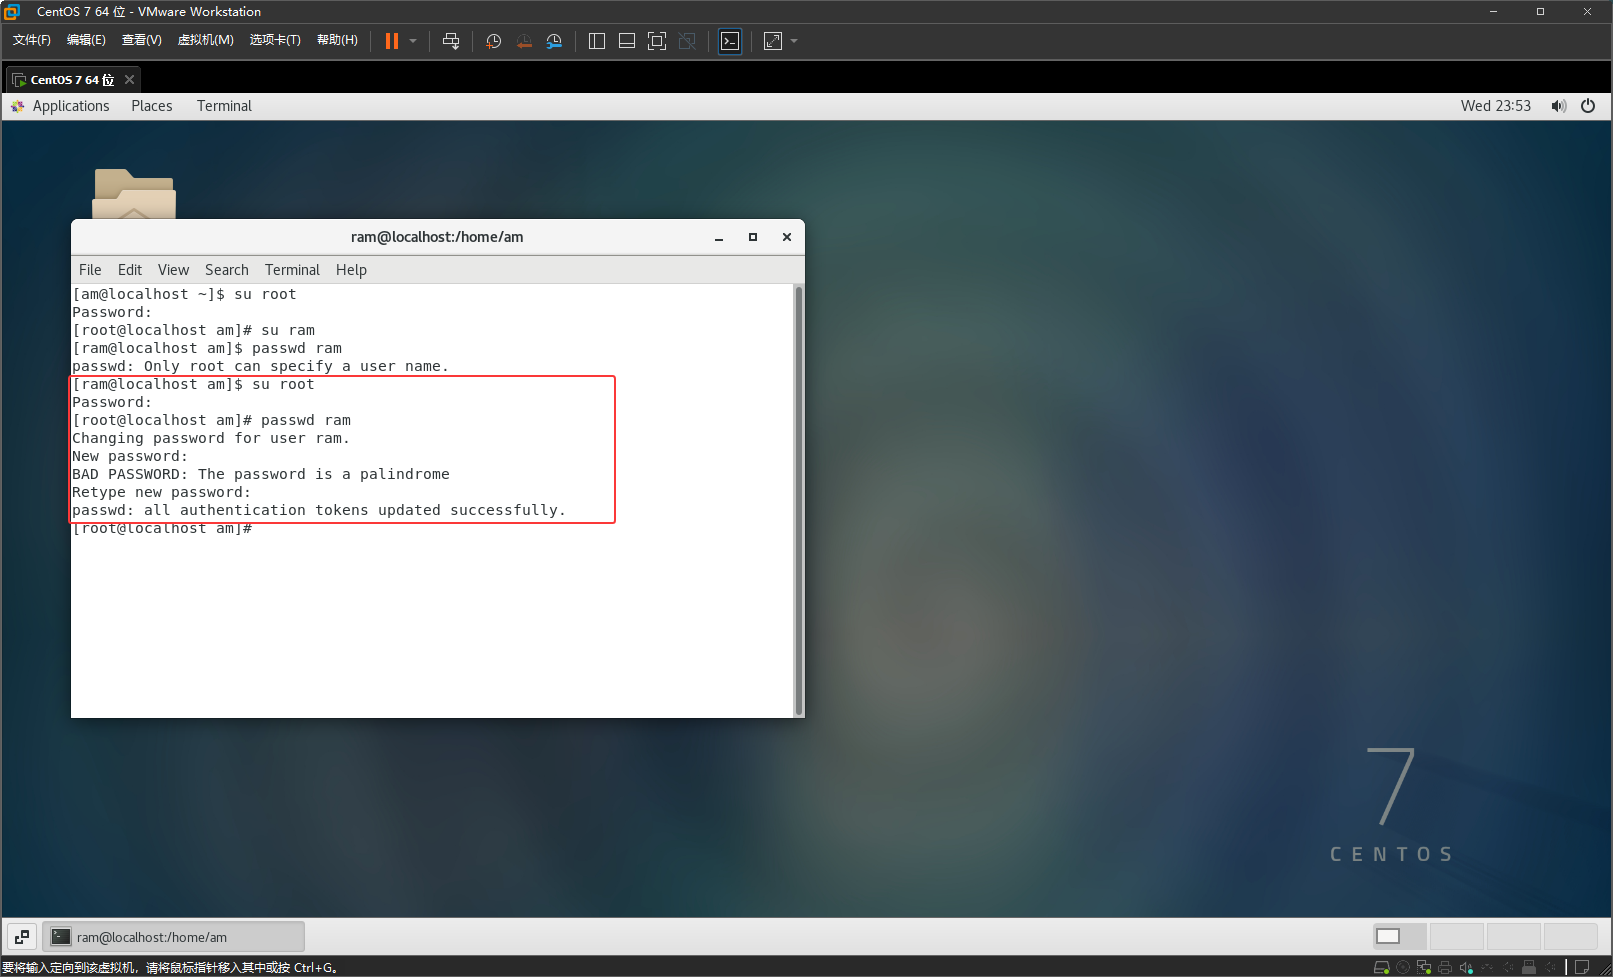The image size is (1613, 977).
Task: Click the terminal's vertical scrollbar
Action: 798,500
